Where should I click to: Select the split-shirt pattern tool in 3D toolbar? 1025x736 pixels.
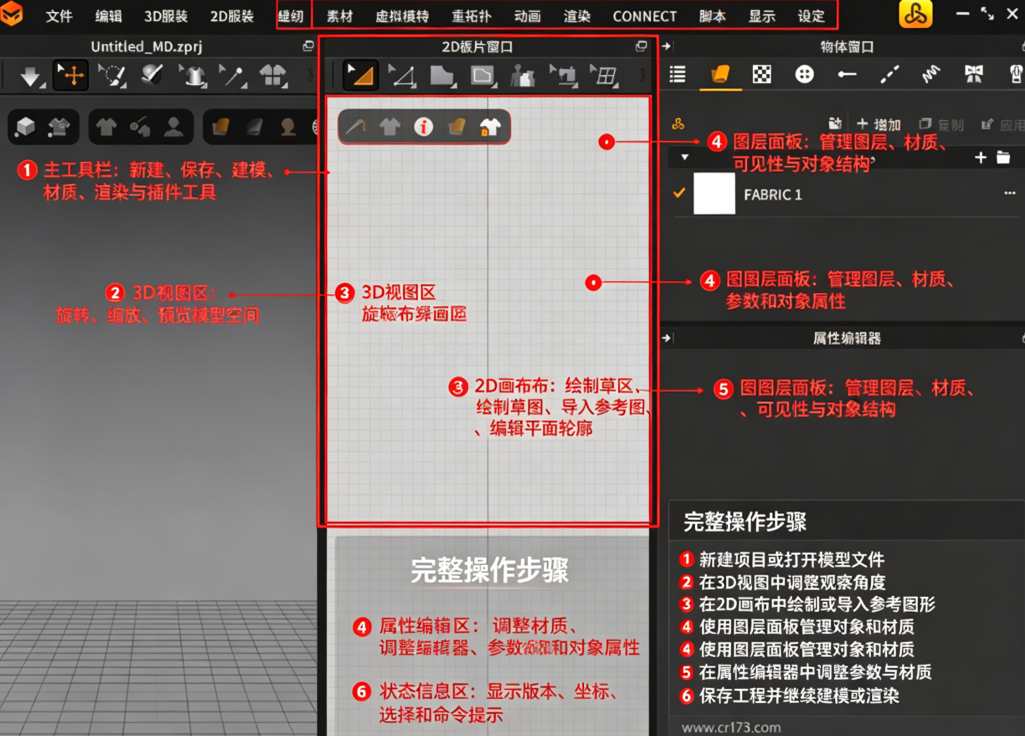coord(273,76)
